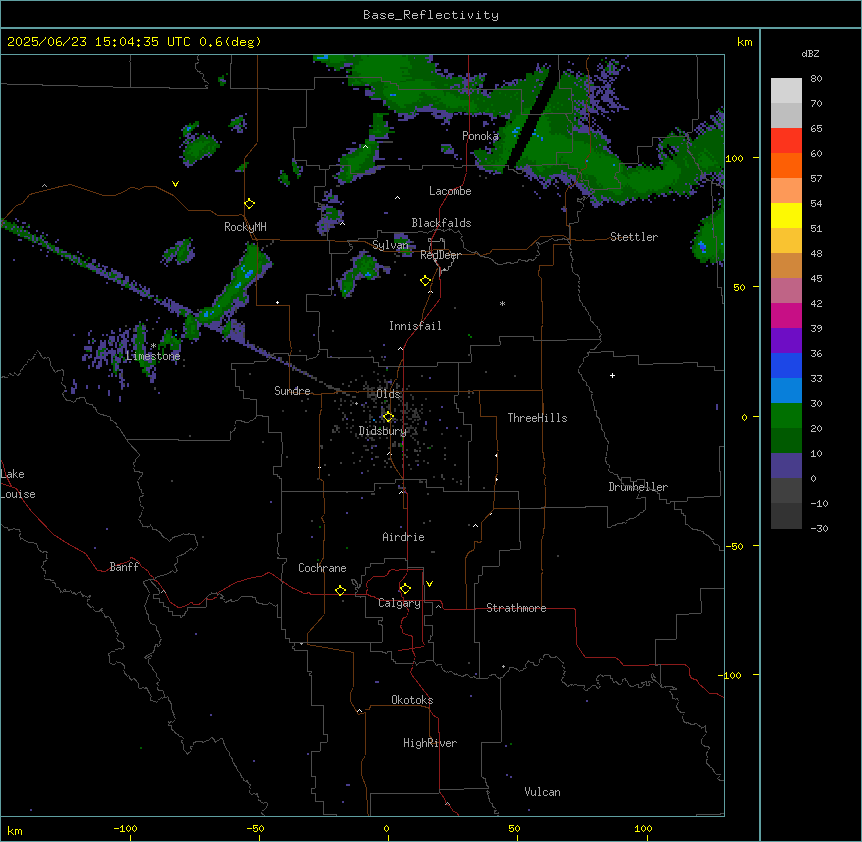Click the ThreeHills map label
The height and width of the screenshot is (842, 862).
537,418
